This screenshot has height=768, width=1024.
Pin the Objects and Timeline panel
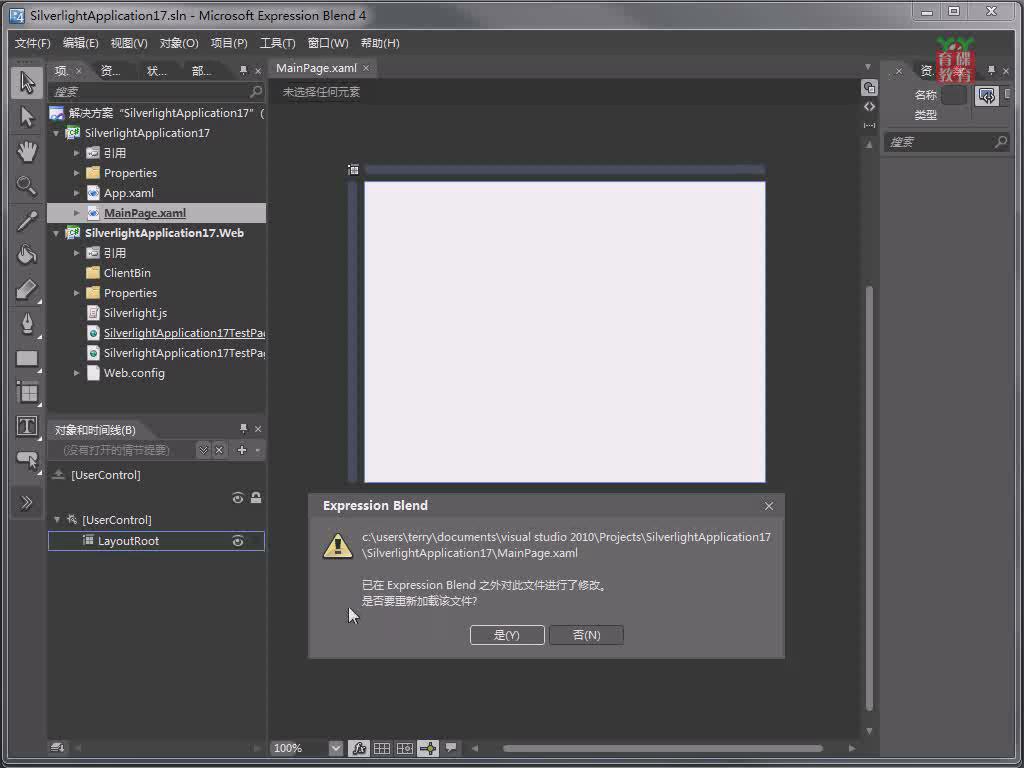coord(243,428)
